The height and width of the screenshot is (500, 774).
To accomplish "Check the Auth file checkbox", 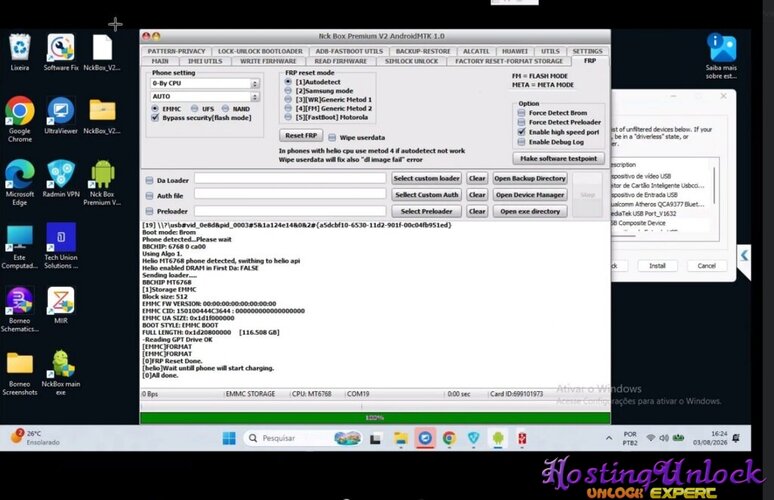I will (149, 196).
